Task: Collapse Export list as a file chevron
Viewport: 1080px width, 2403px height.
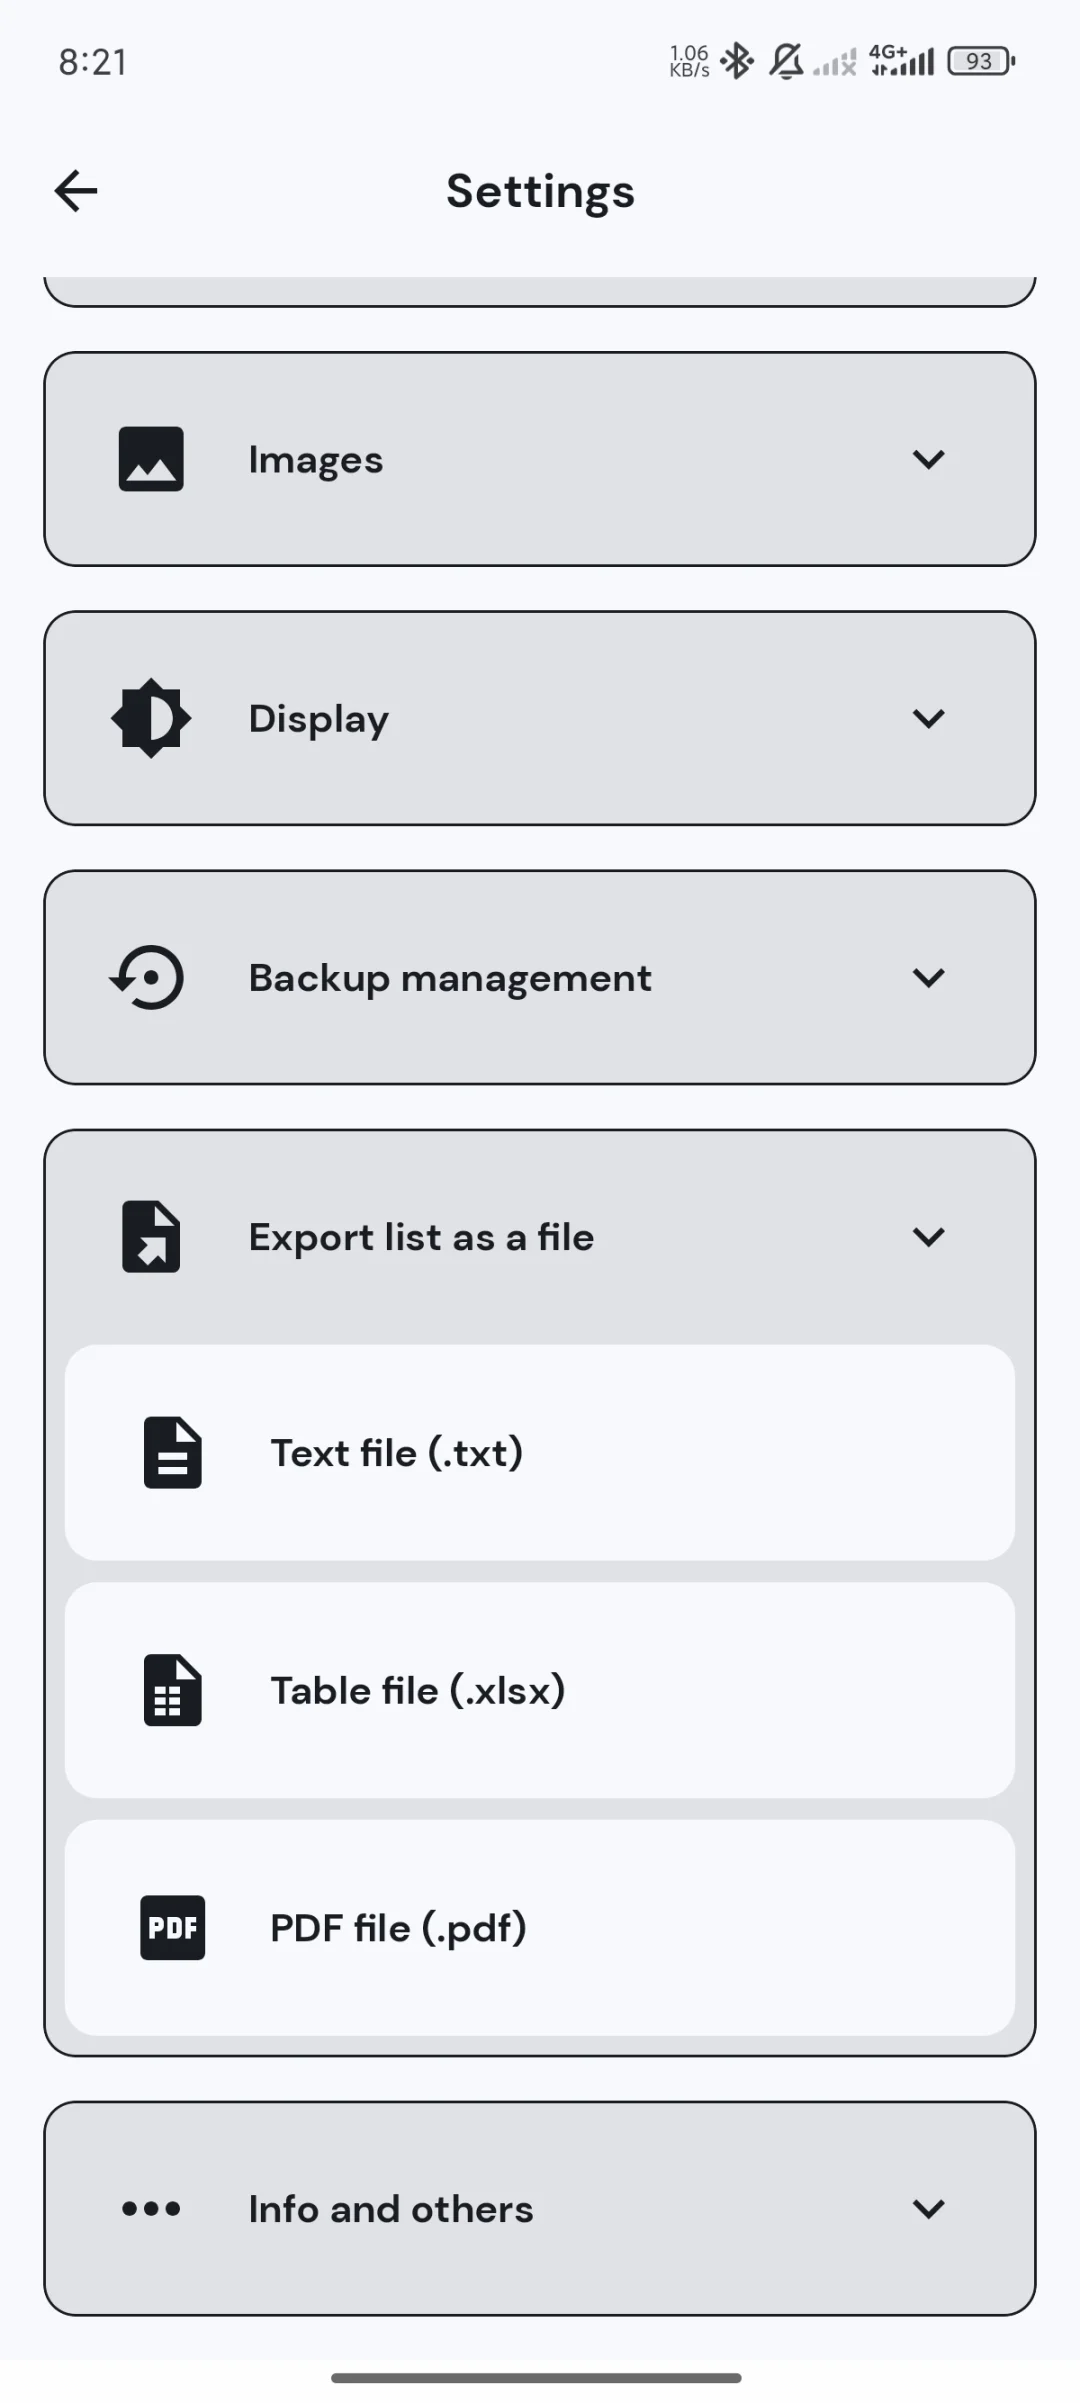Action: point(929,1237)
